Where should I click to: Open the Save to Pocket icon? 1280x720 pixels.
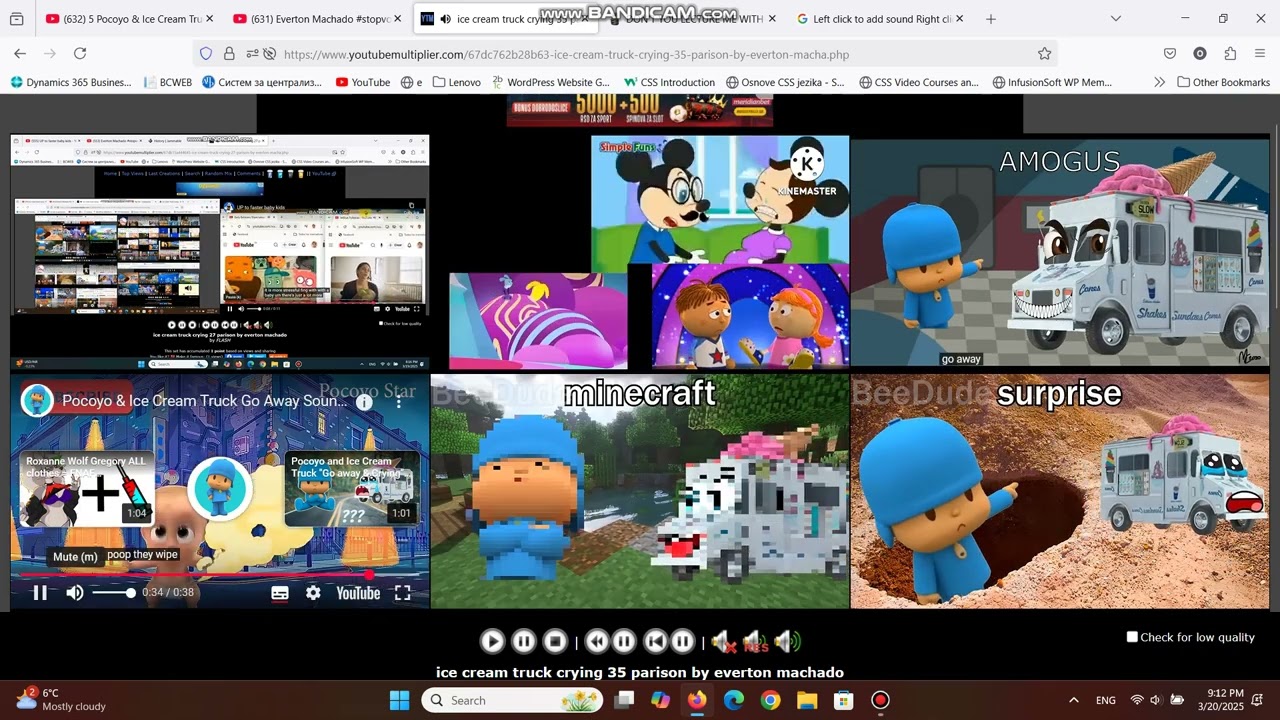coord(1170,54)
